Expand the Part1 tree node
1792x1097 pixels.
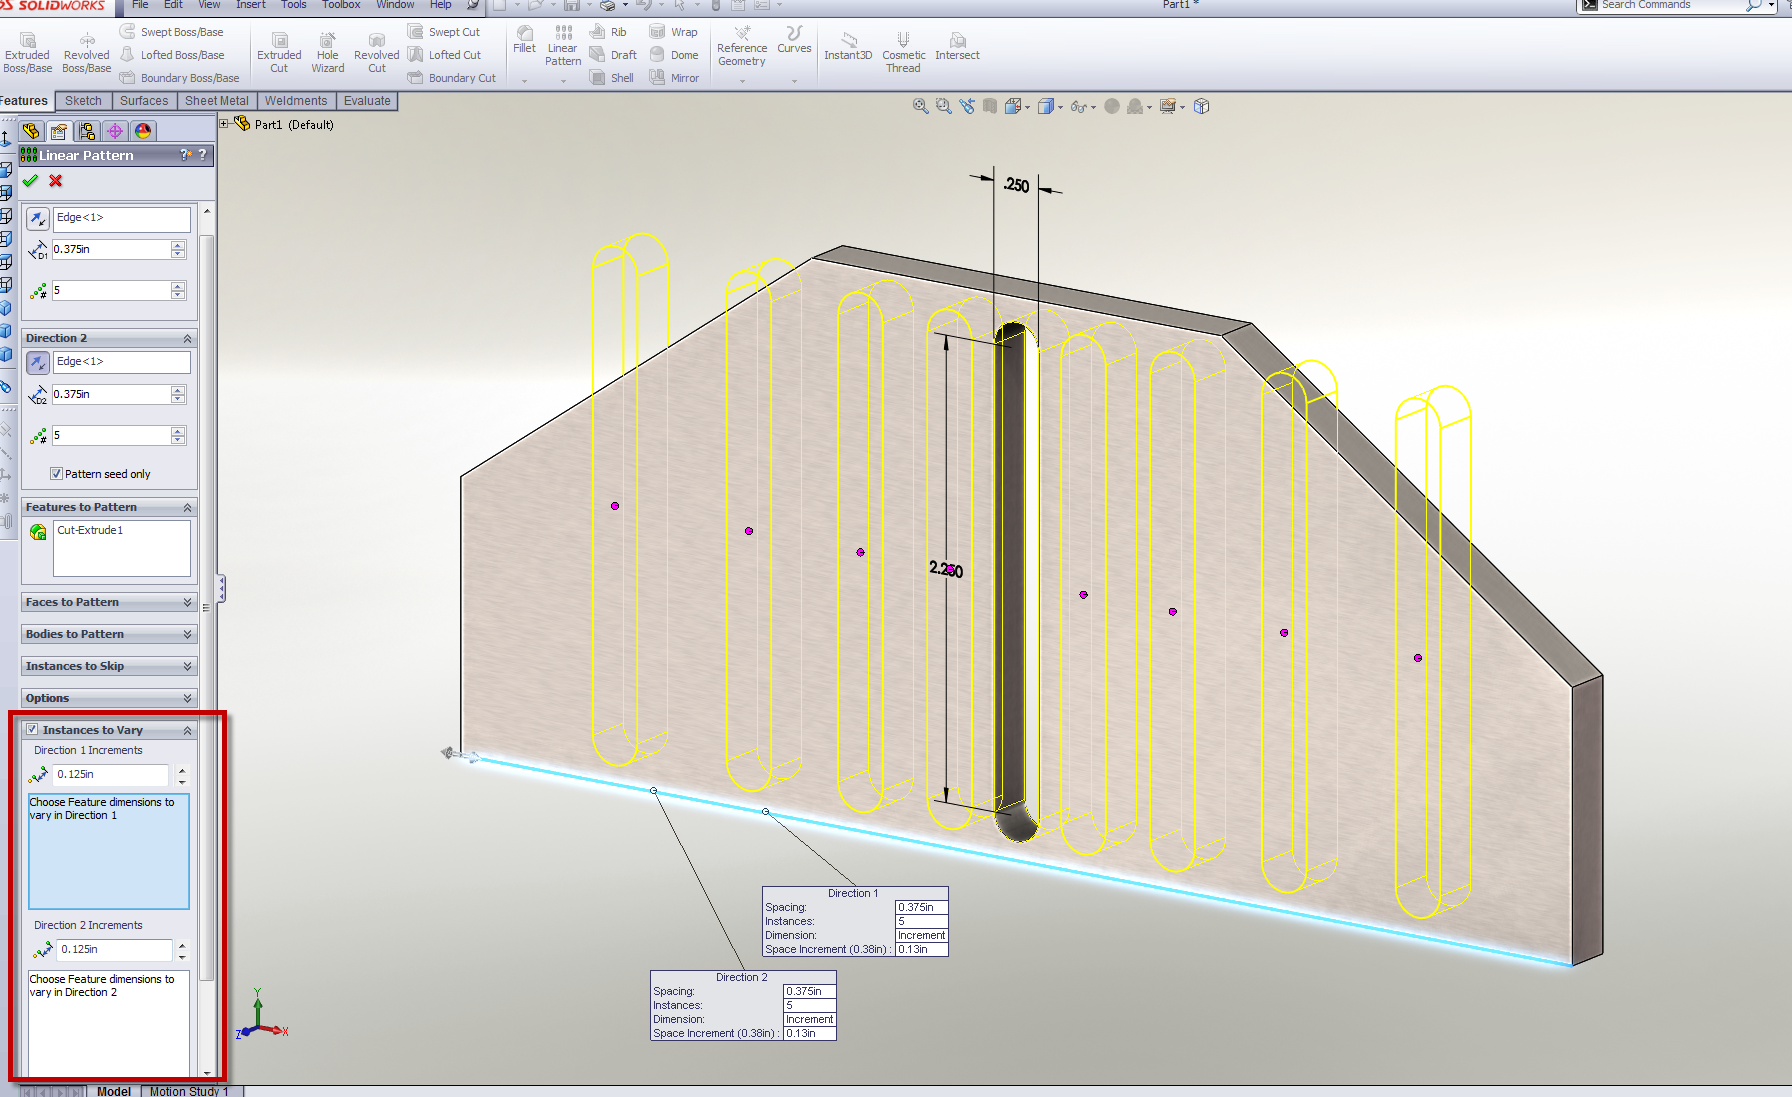[x=224, y=124]
